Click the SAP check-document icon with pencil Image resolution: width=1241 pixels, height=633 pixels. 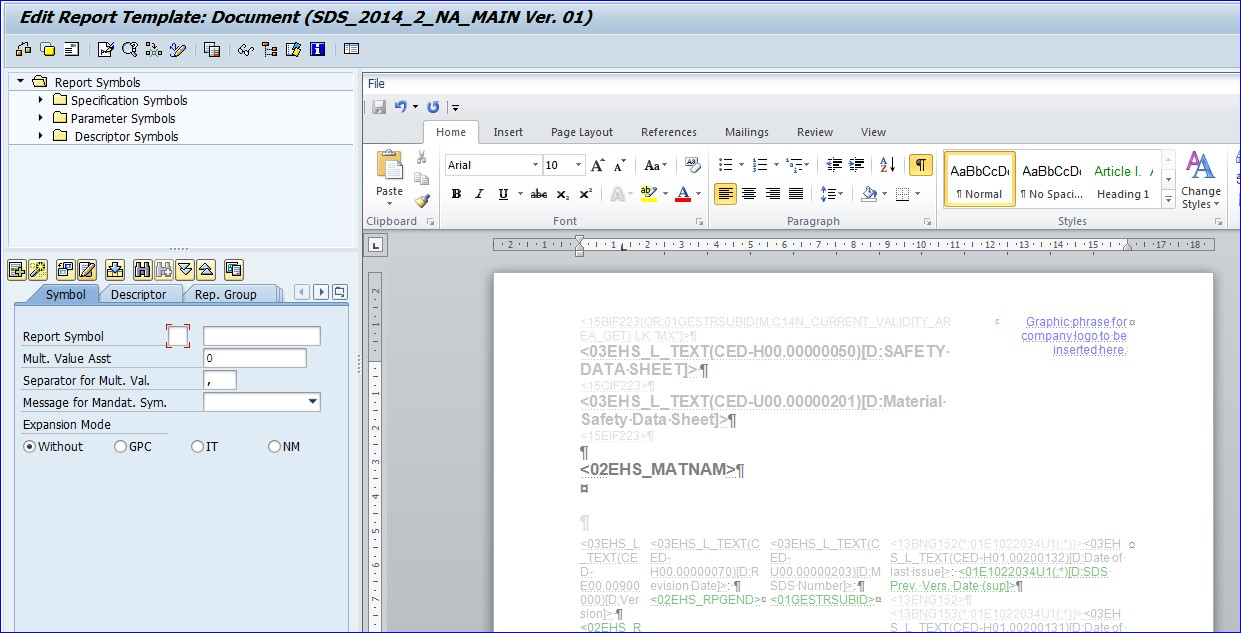pos(106,49)
